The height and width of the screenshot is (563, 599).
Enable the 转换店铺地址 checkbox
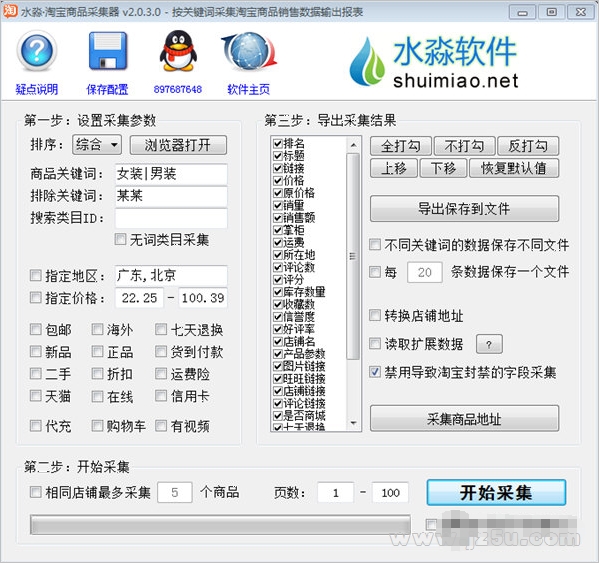point(375,315)
